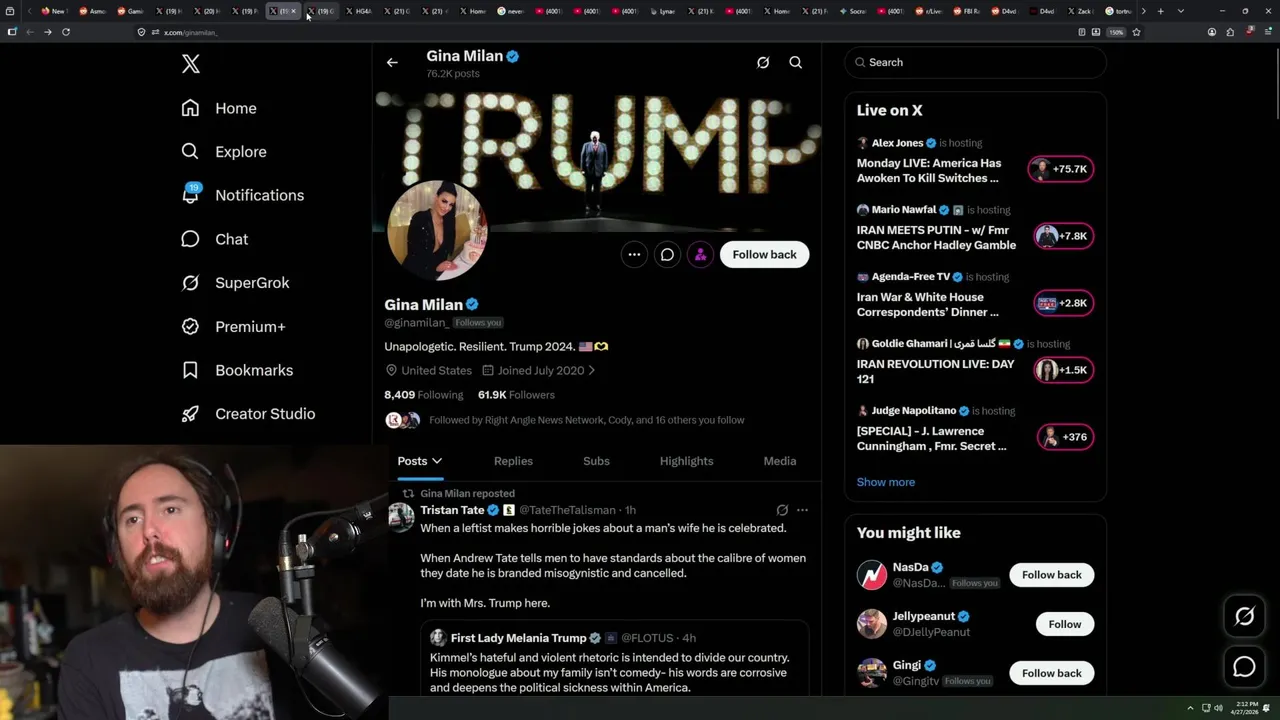The height and width of the screenshot is (720, 1280).
Task: Click the Creator Studio rocket icon
Action: point(190,414)
